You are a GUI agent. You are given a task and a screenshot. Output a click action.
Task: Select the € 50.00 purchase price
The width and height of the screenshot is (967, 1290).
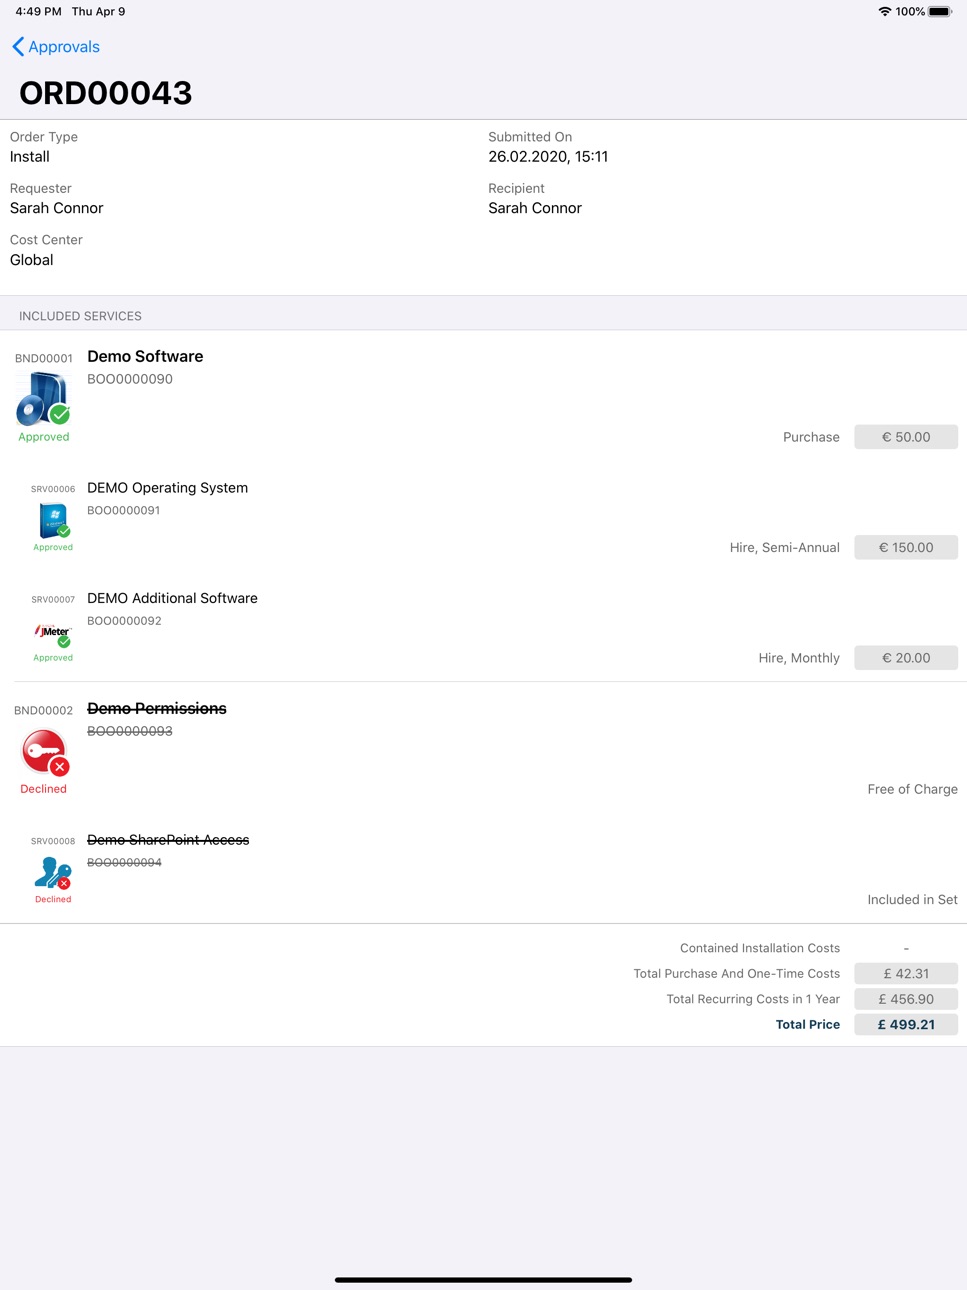click(906, 437)
